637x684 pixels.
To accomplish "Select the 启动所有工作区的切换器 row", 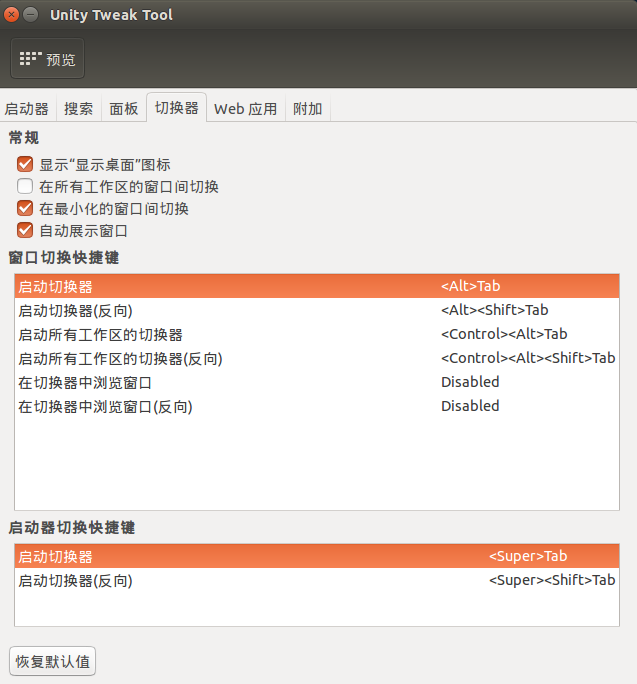I will (x=317, y=334).
